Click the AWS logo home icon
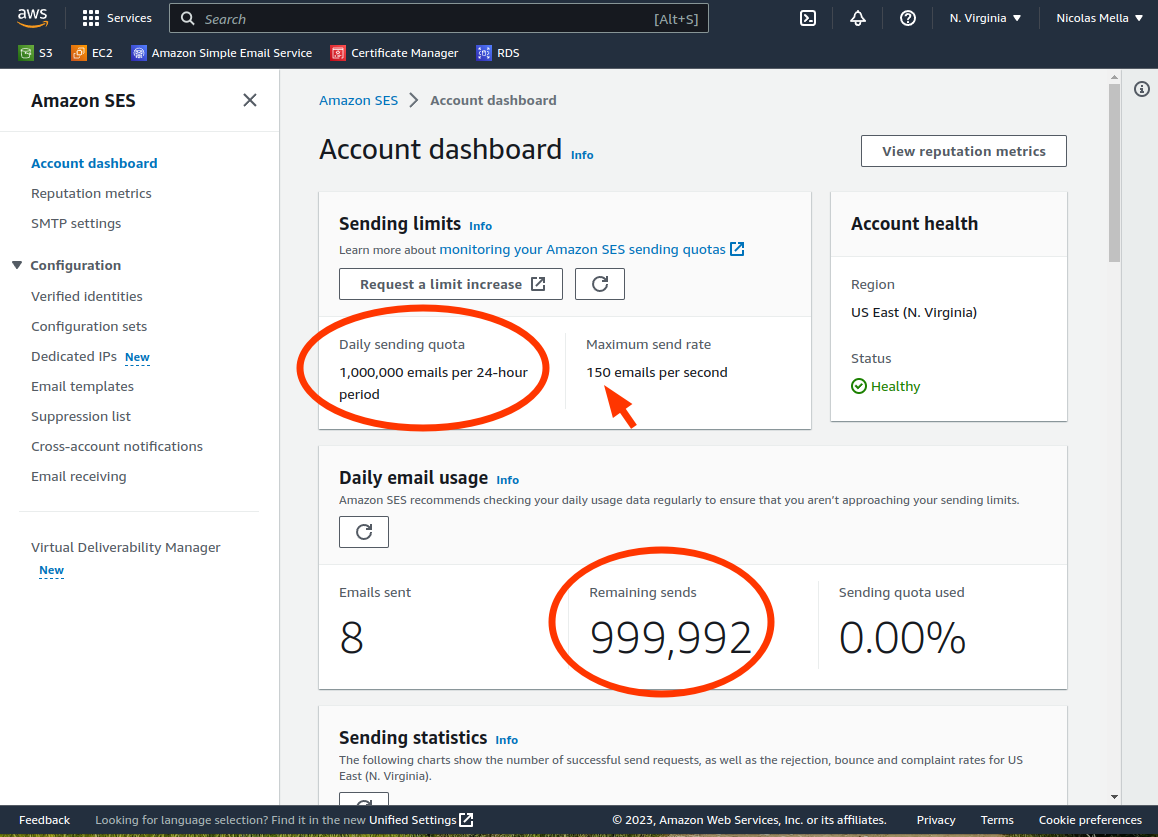The height and width of the screenshot is (837, 1158). [x=33, y=18]
